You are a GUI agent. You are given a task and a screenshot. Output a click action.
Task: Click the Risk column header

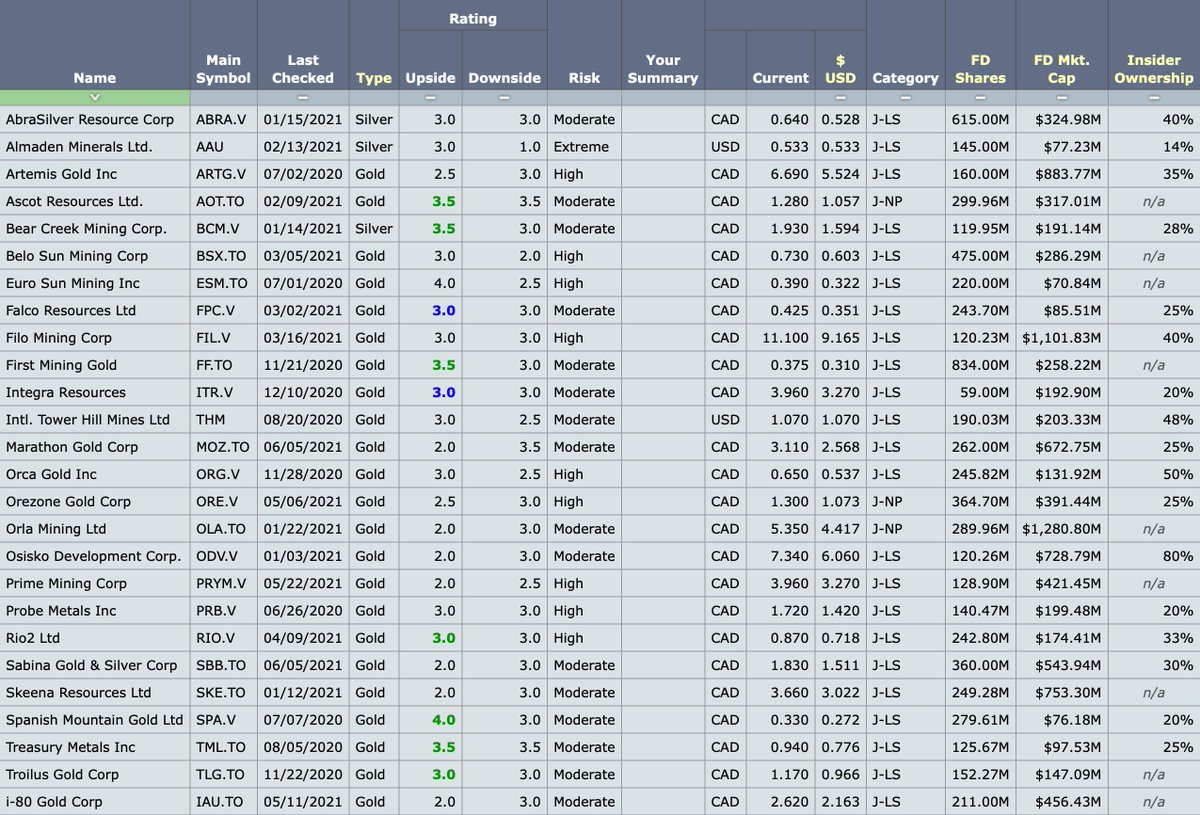point(584,78)
